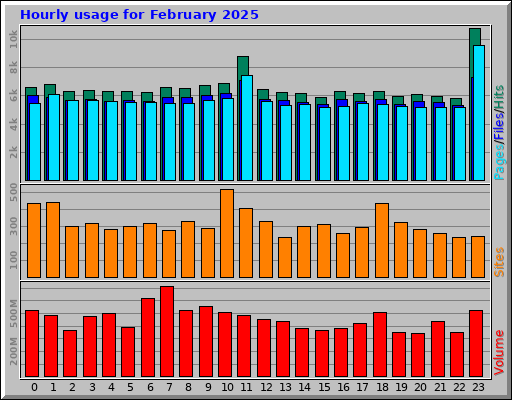The height and width of the screenshot is (400, 512).
Task: Click the hour 15 x-axis label
Action: 324,387
